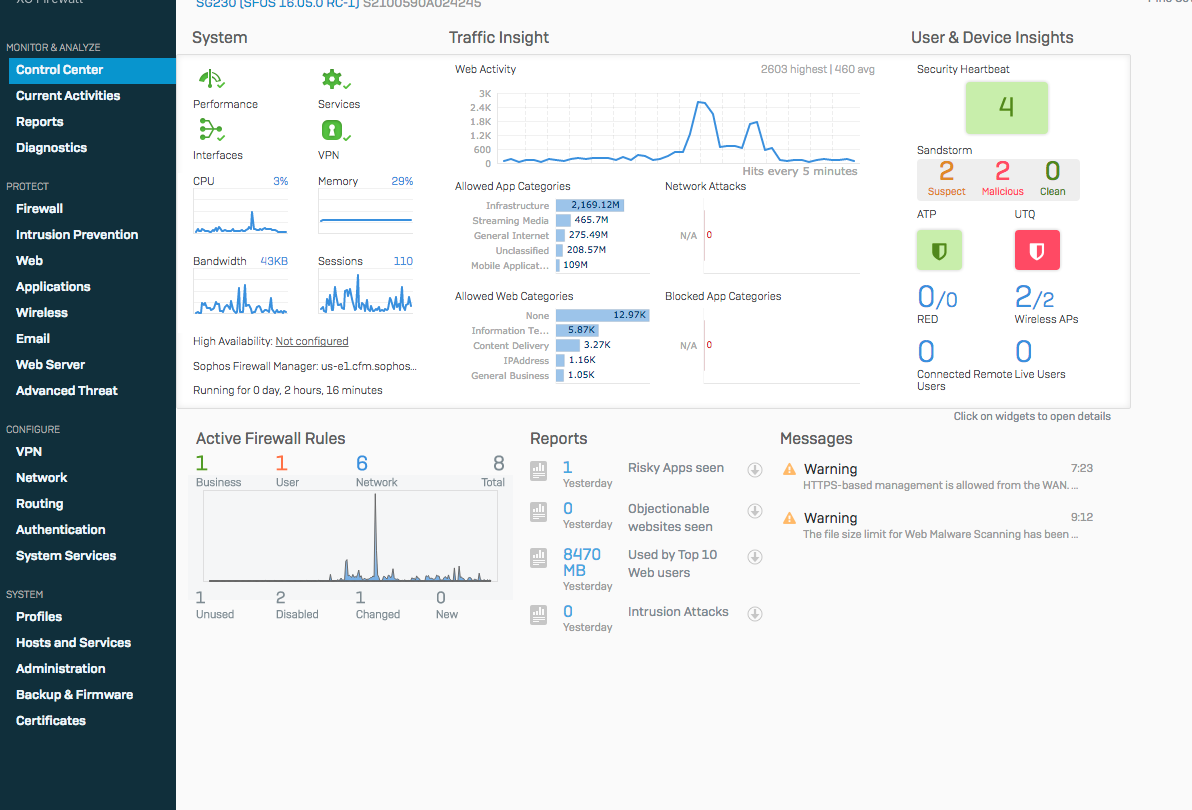Click the Unused firewall rules count
Image resolution: width=1192 pixels, height=810 pixels.
tap(201, 598)
